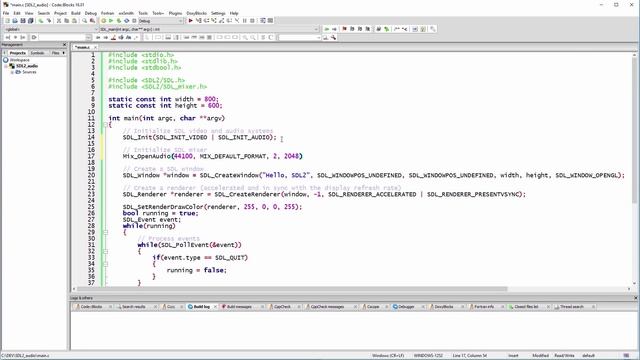
Task: Click the Paste toolbar icon
Action: [74, 20]
